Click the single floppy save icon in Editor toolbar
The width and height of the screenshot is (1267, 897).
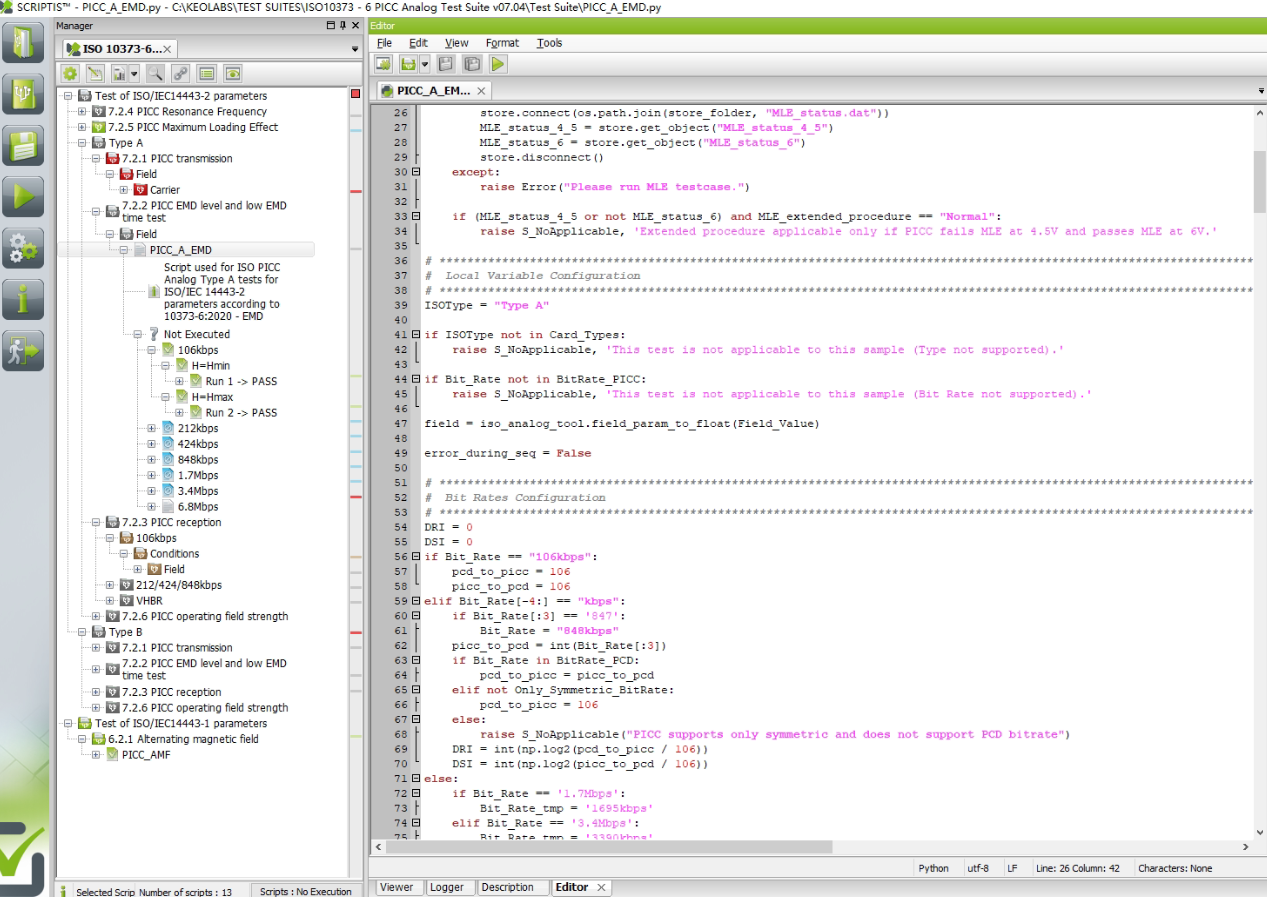pyautogui.click(x=446, y=64)
